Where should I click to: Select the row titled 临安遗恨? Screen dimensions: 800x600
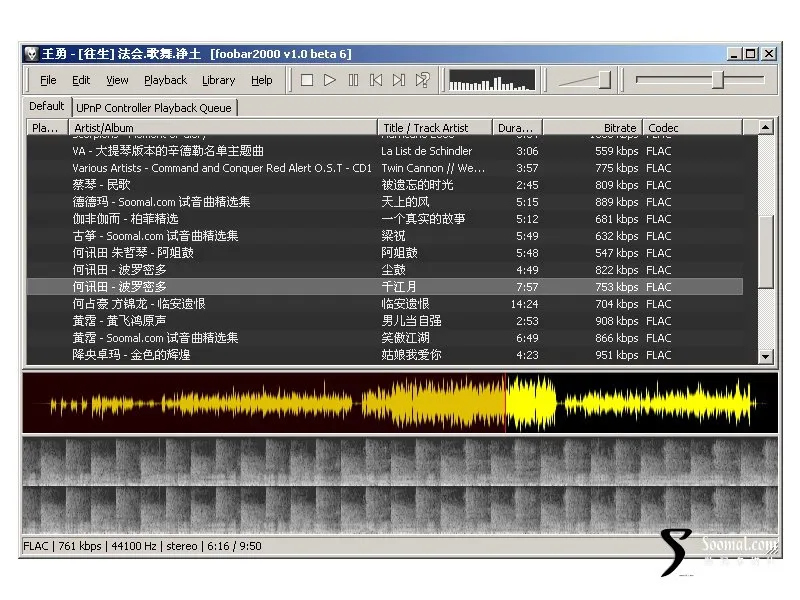pos(385,304)
